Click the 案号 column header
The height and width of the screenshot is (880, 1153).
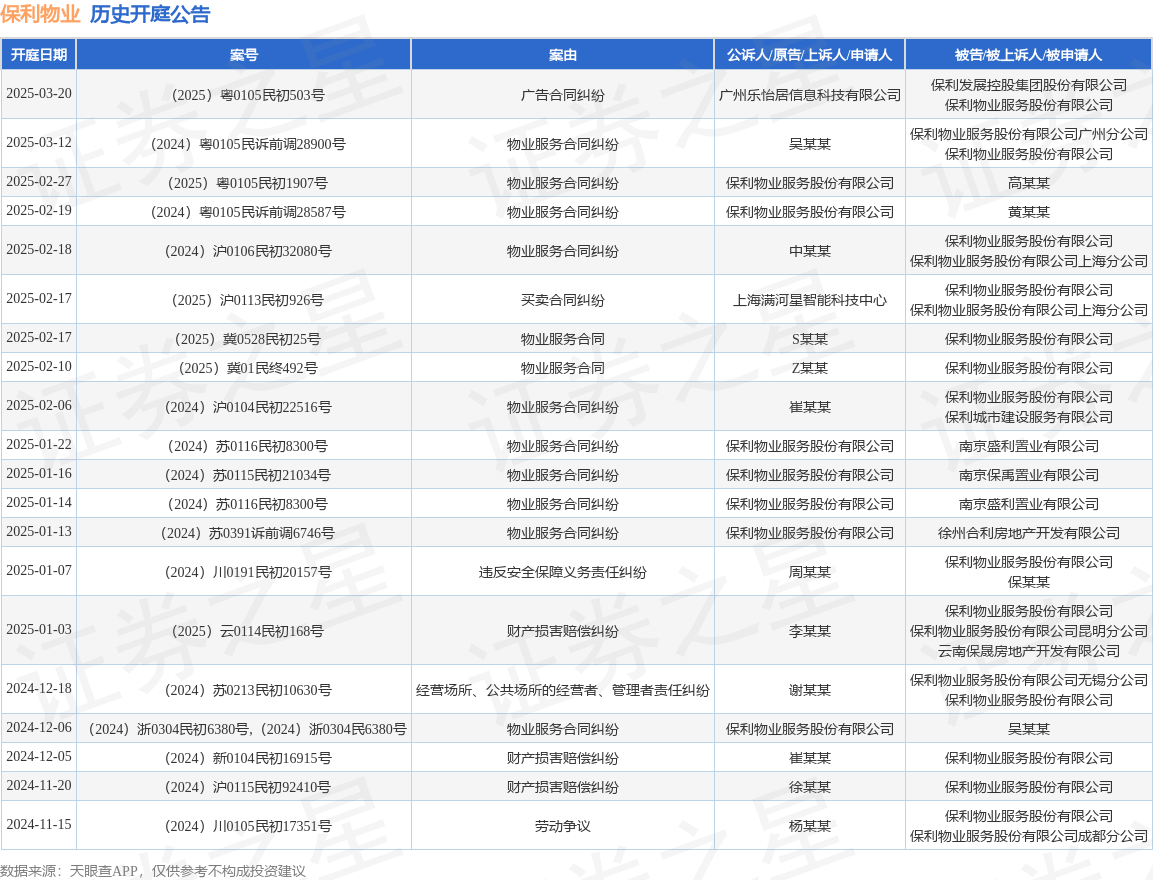(x=243, y=55)
